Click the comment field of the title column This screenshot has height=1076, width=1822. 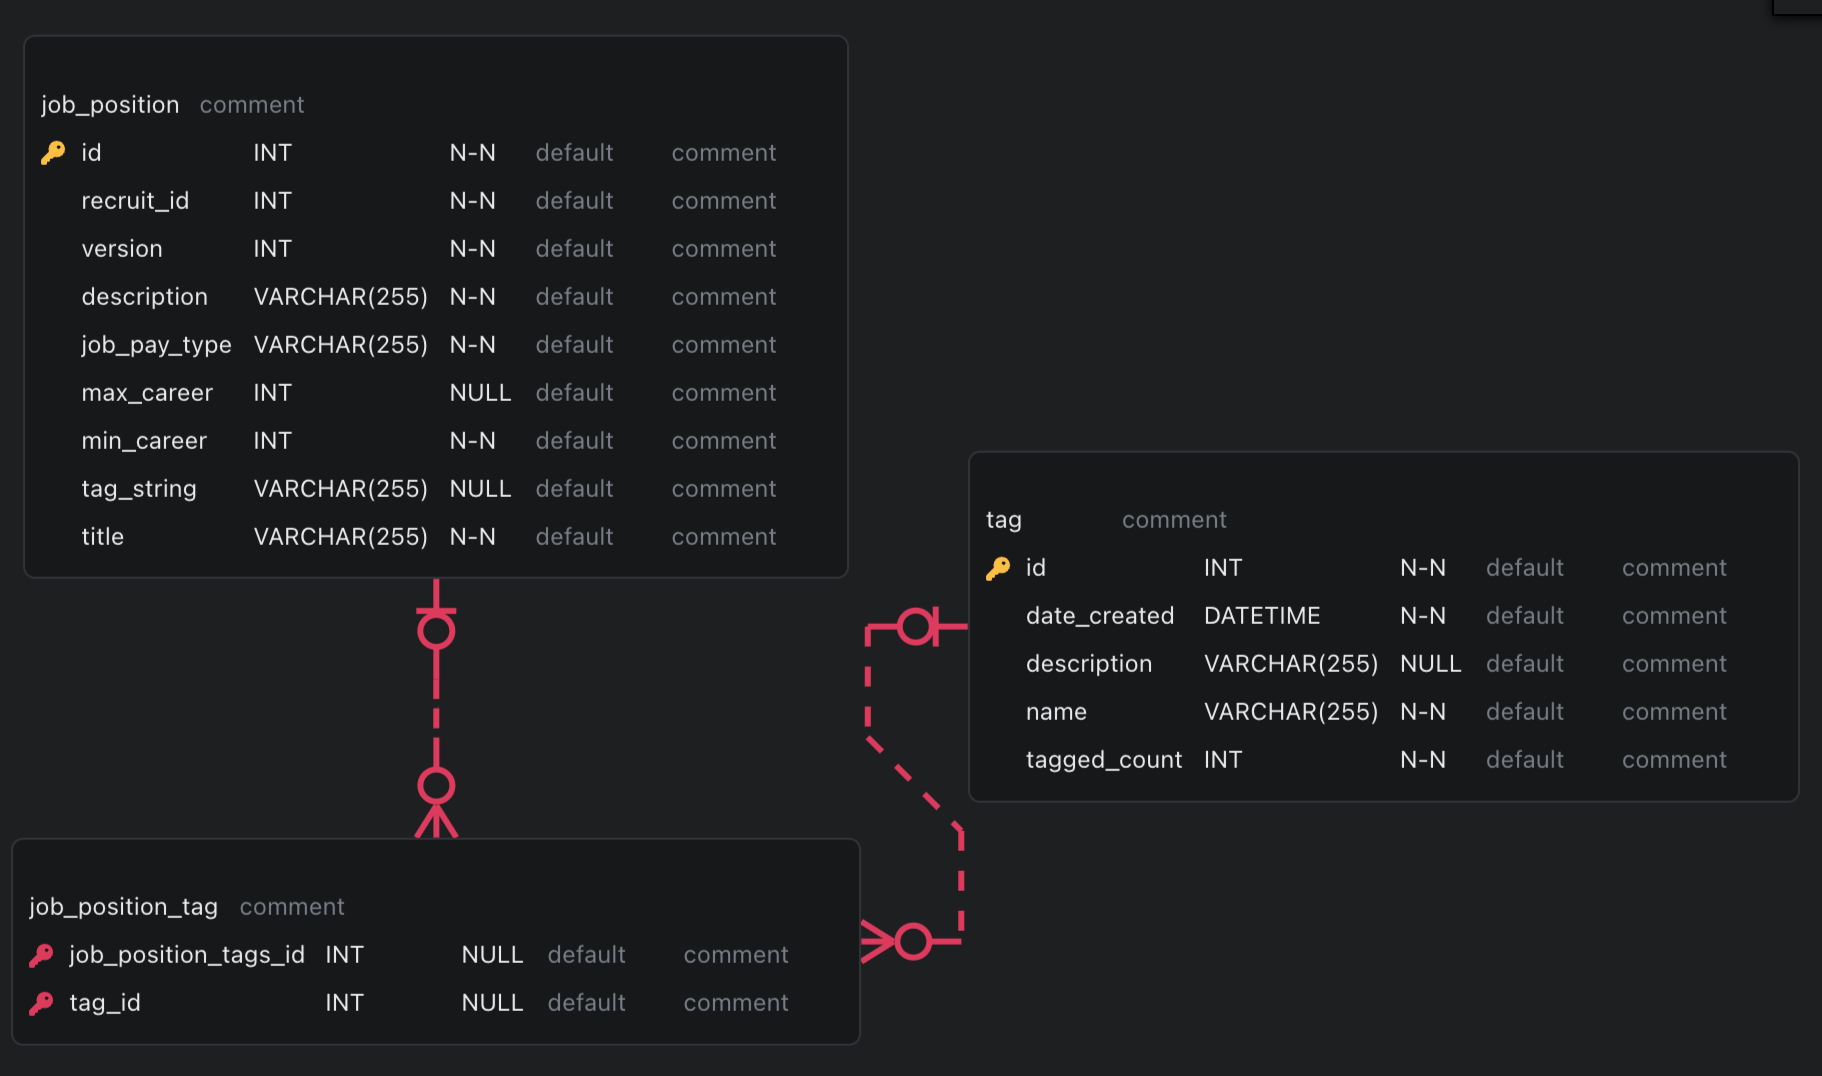(723, 537)
